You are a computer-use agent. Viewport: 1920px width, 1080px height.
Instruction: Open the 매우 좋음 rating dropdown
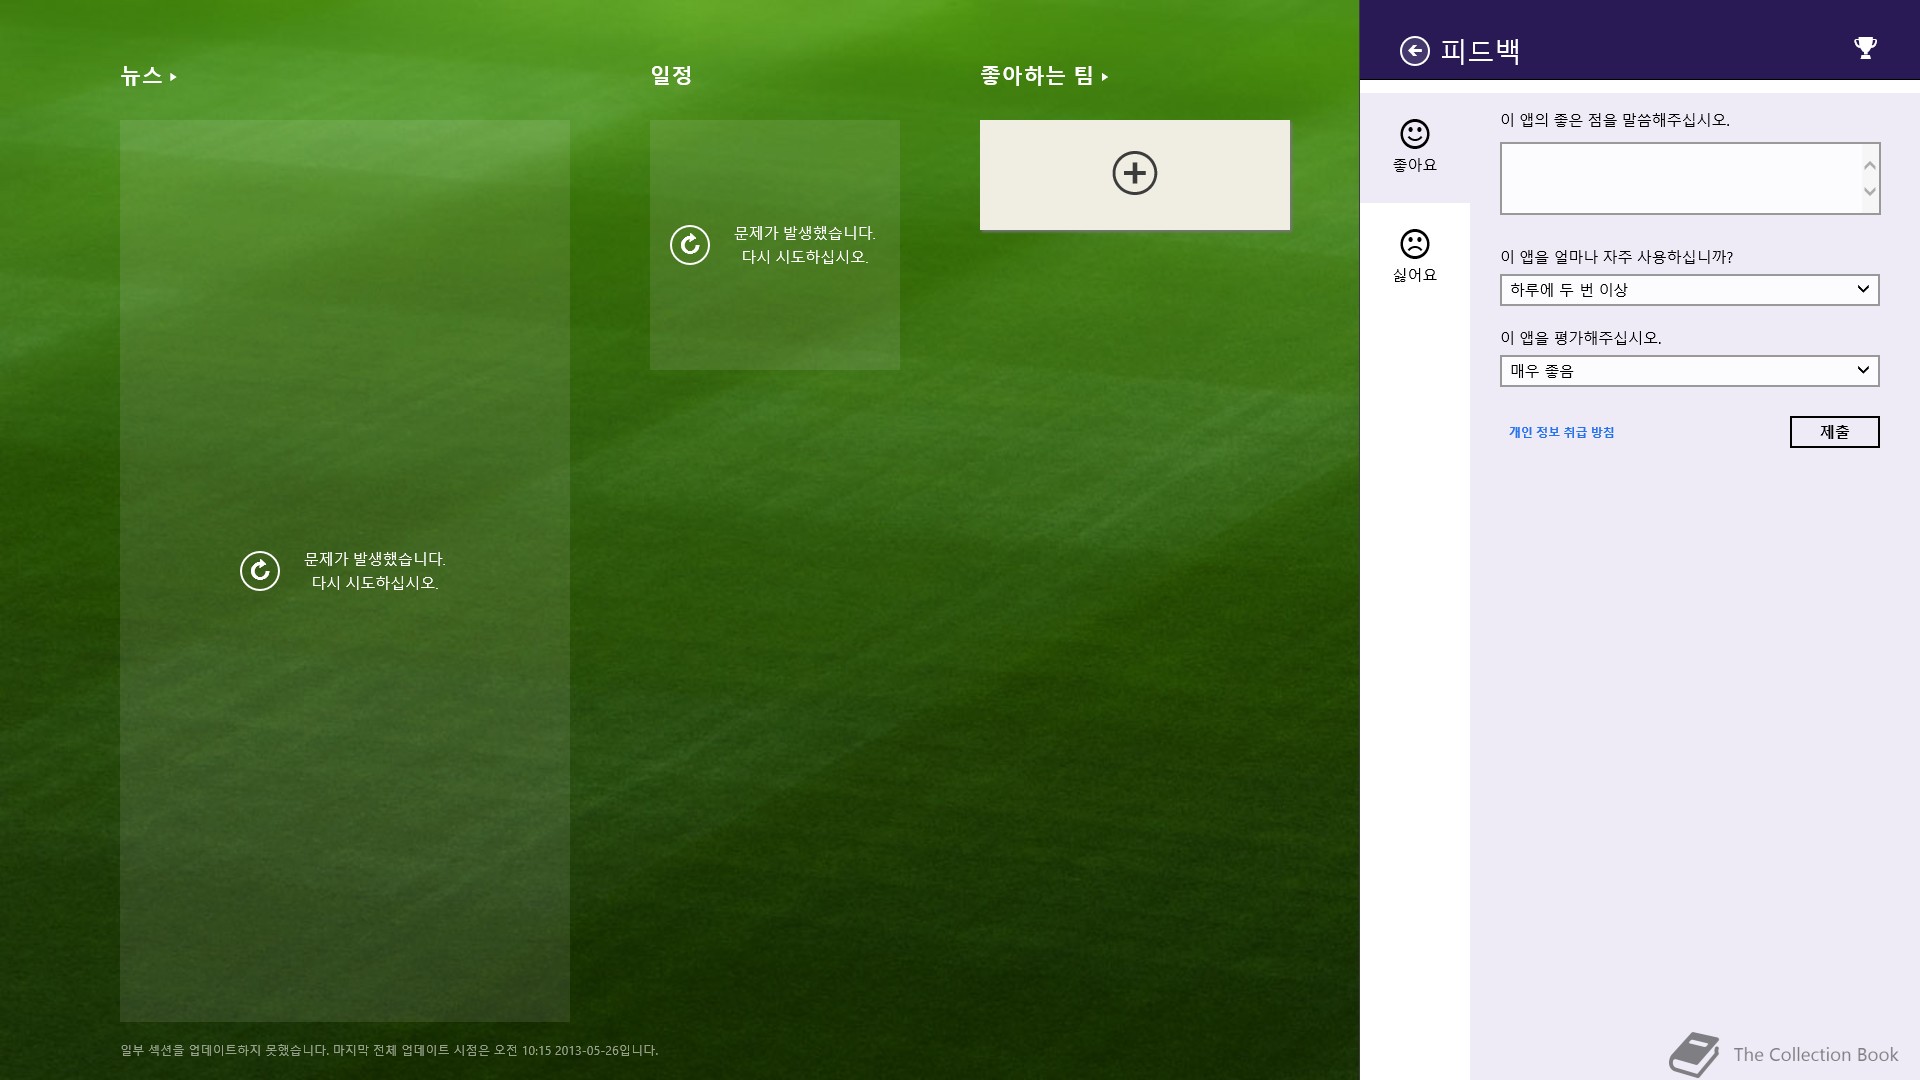(1689, 371)
